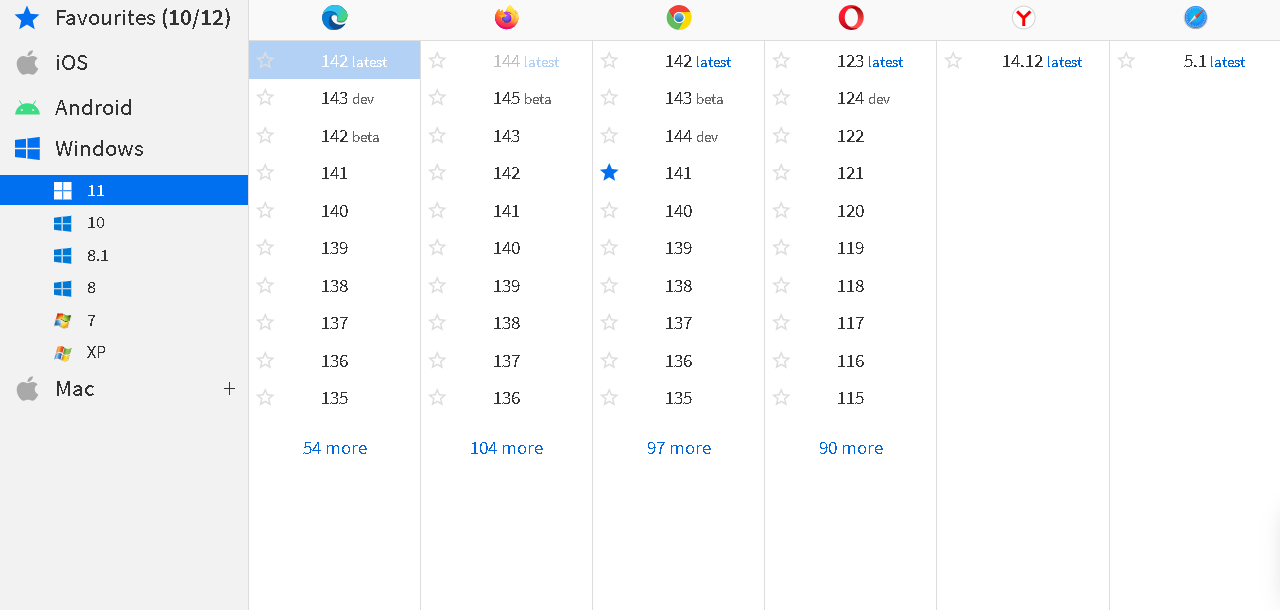This screenshot has height=610, width=1280.
Task: Click the Yandex browser icon
Action: 1022,17
